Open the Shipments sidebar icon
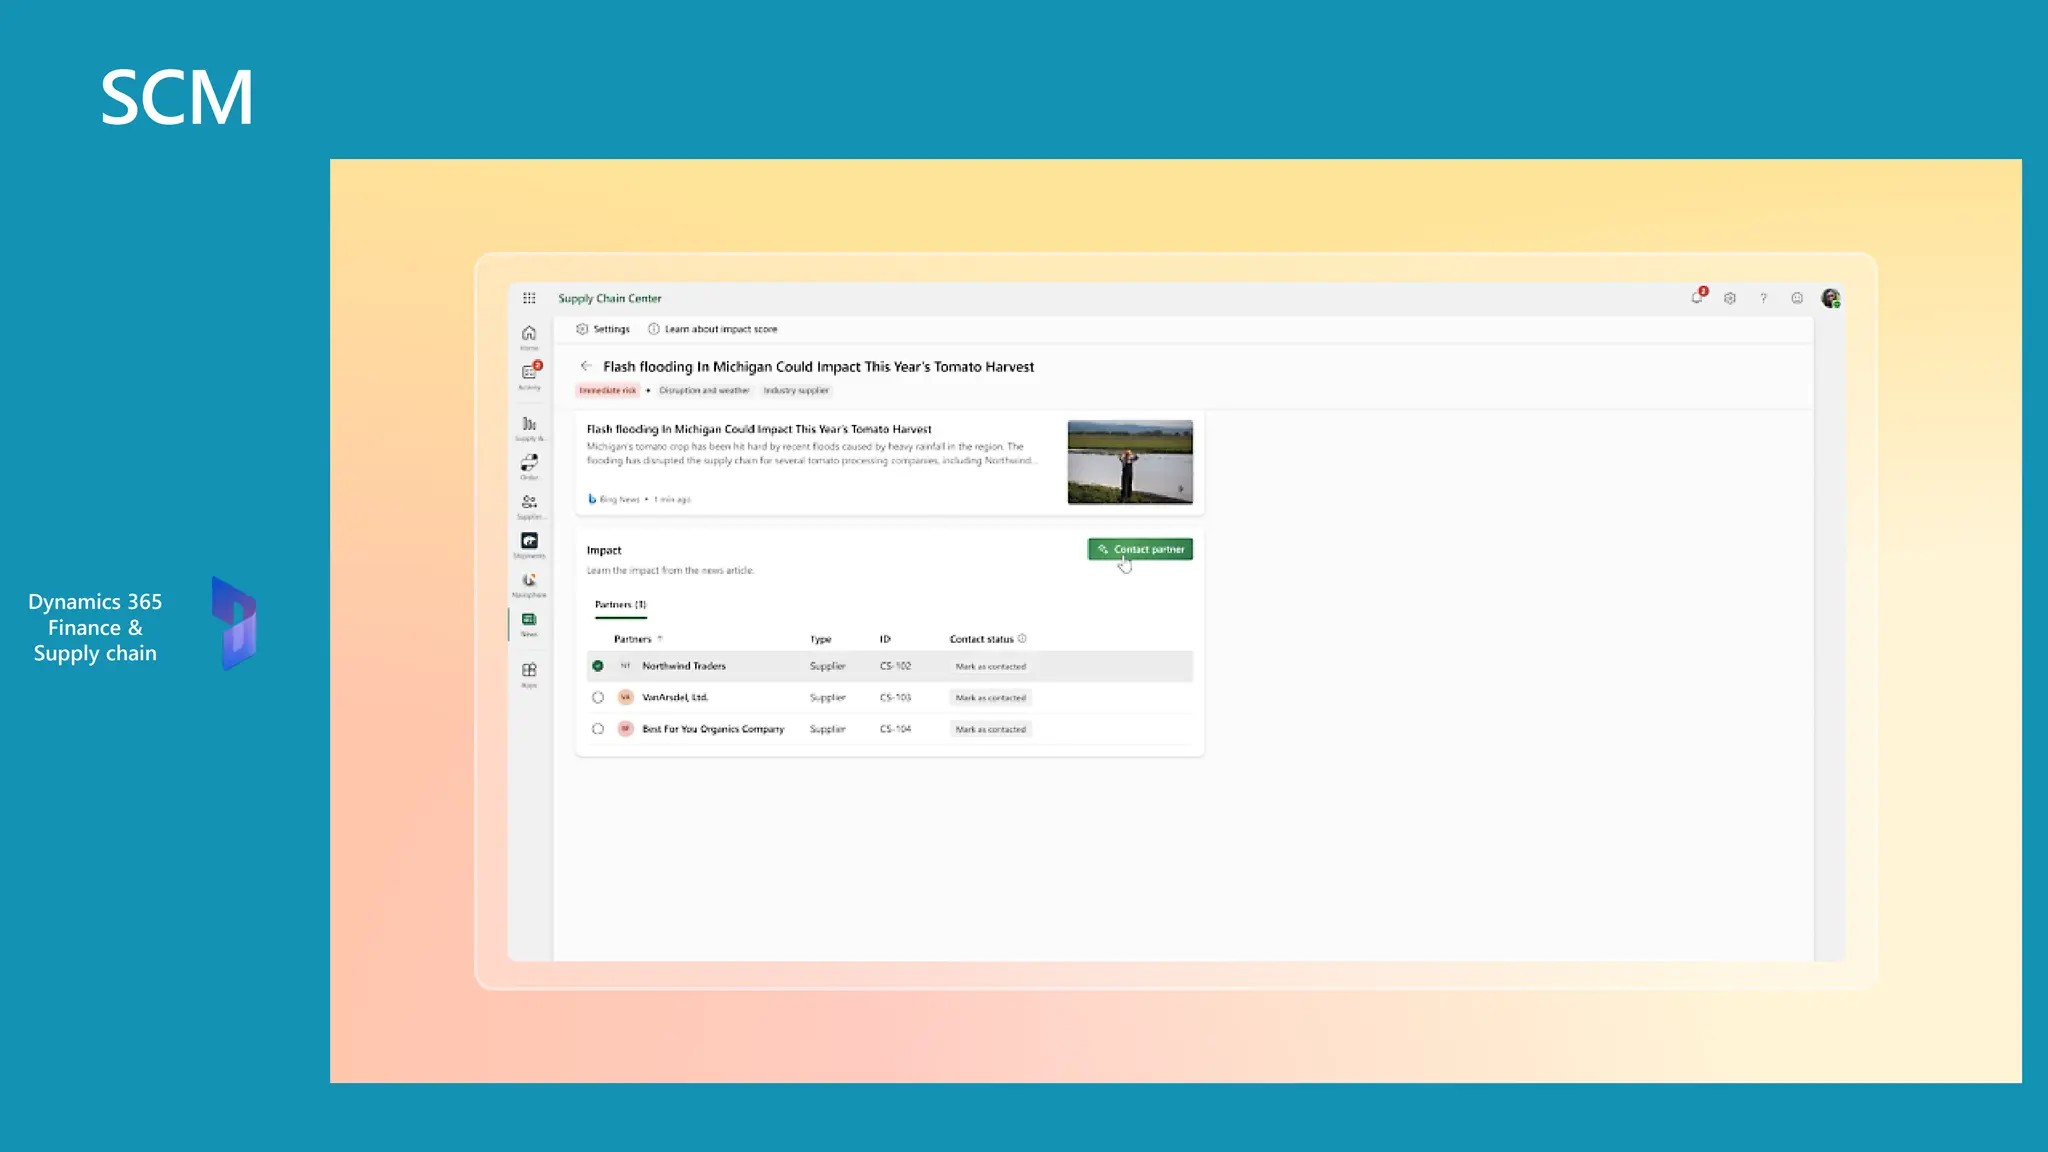Image resolution: width=2048 pixels, height=1152 pixels. click(x=529, y=545)
